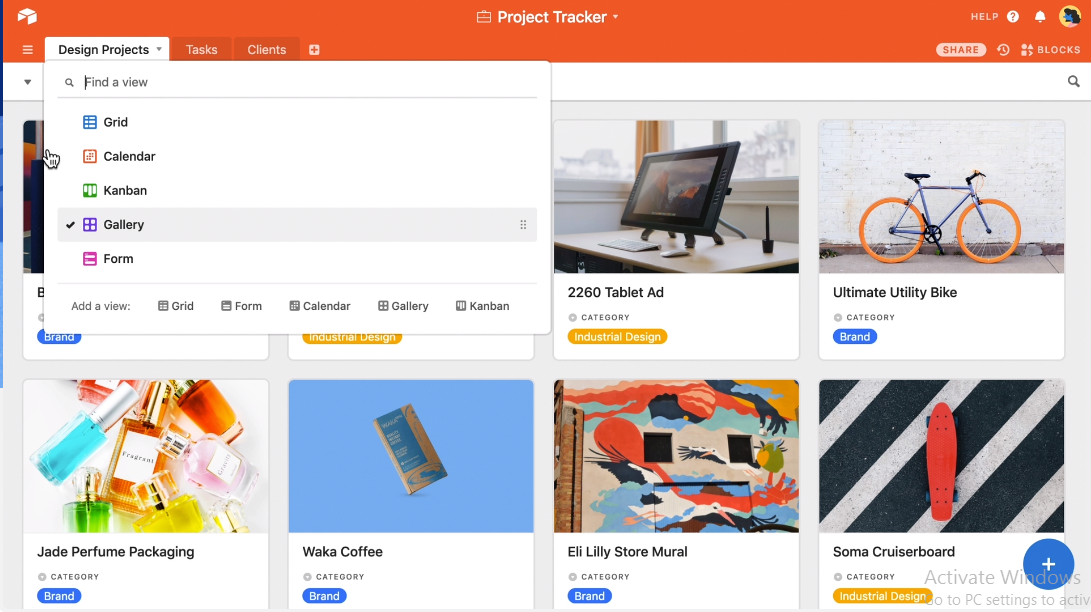Viewport: 1091px width, 612px height.
Task: Open the Design Projects tab dropdown arrow
Action: coord(159,49)
